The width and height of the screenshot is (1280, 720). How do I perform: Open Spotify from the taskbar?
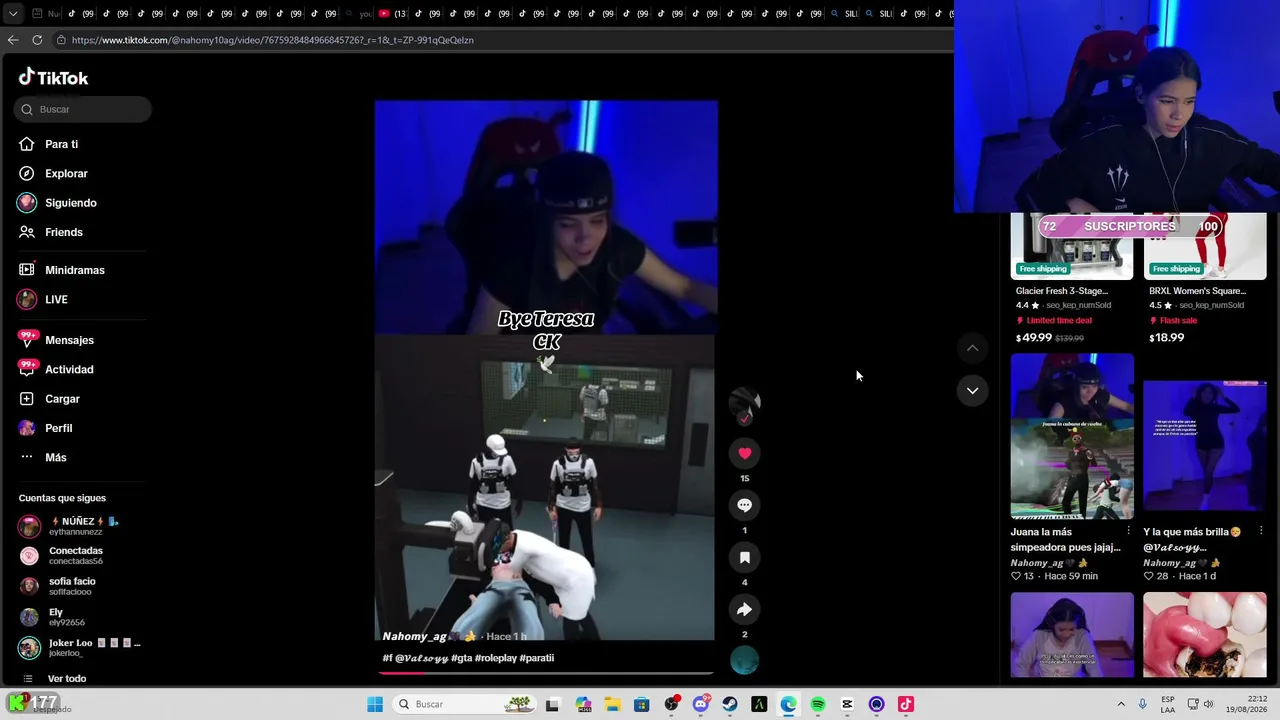click(818, 705)
